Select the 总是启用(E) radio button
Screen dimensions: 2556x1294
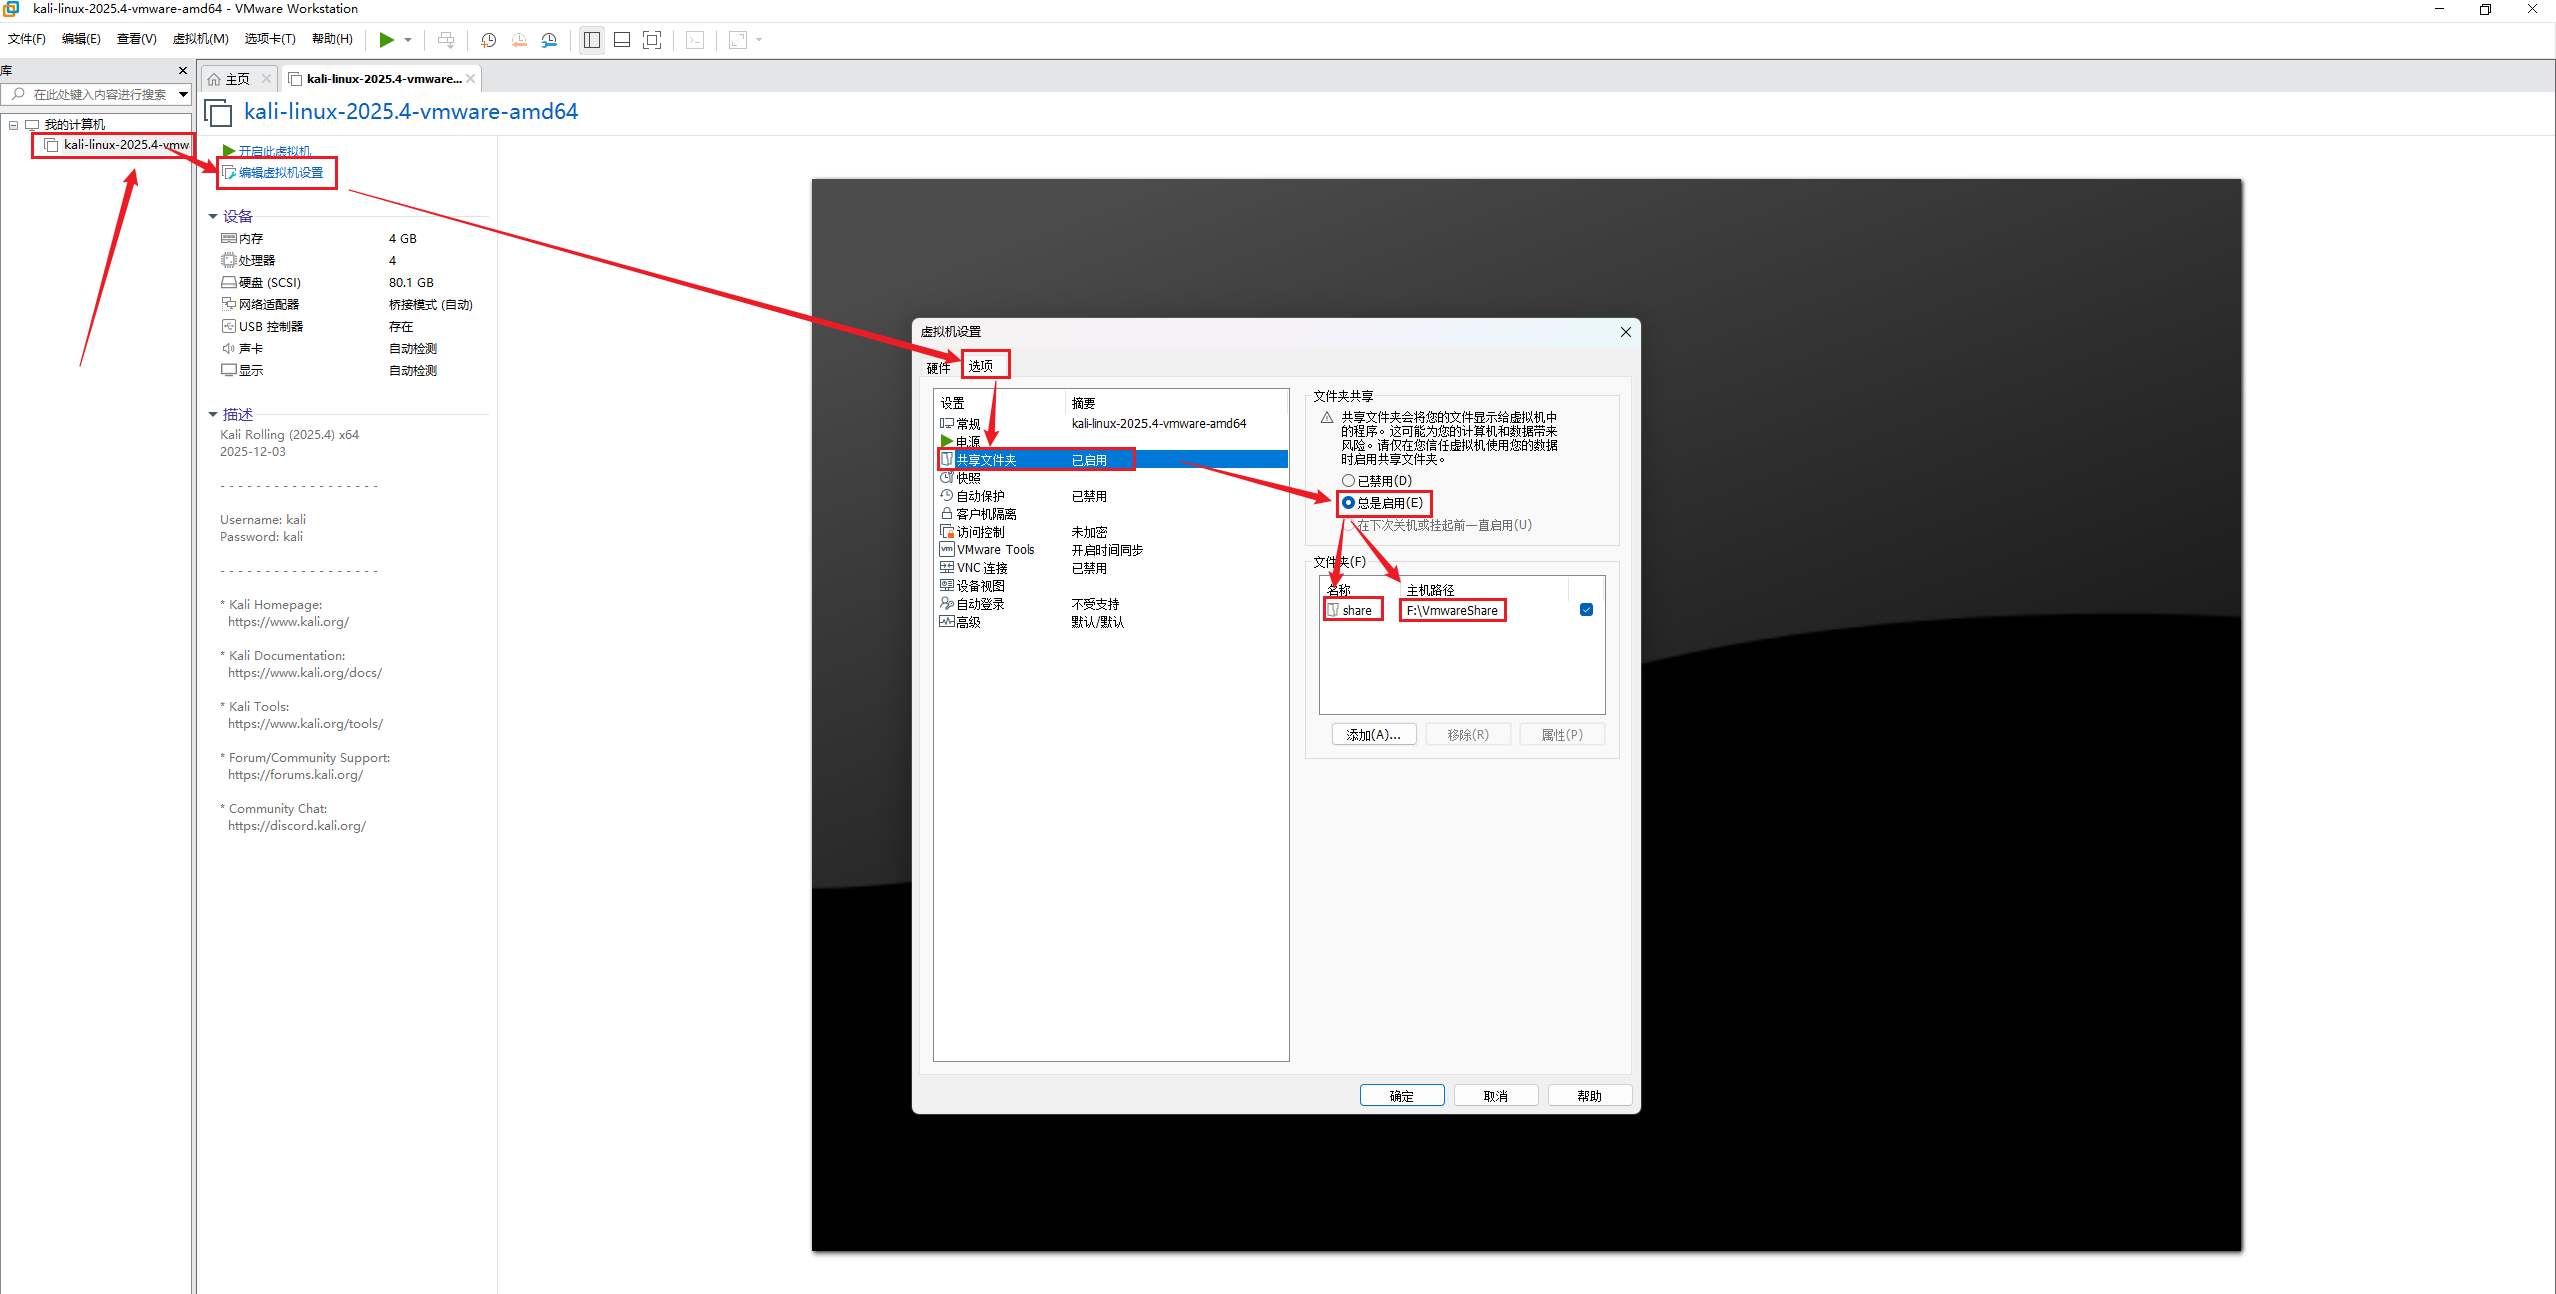[1348, 503]
